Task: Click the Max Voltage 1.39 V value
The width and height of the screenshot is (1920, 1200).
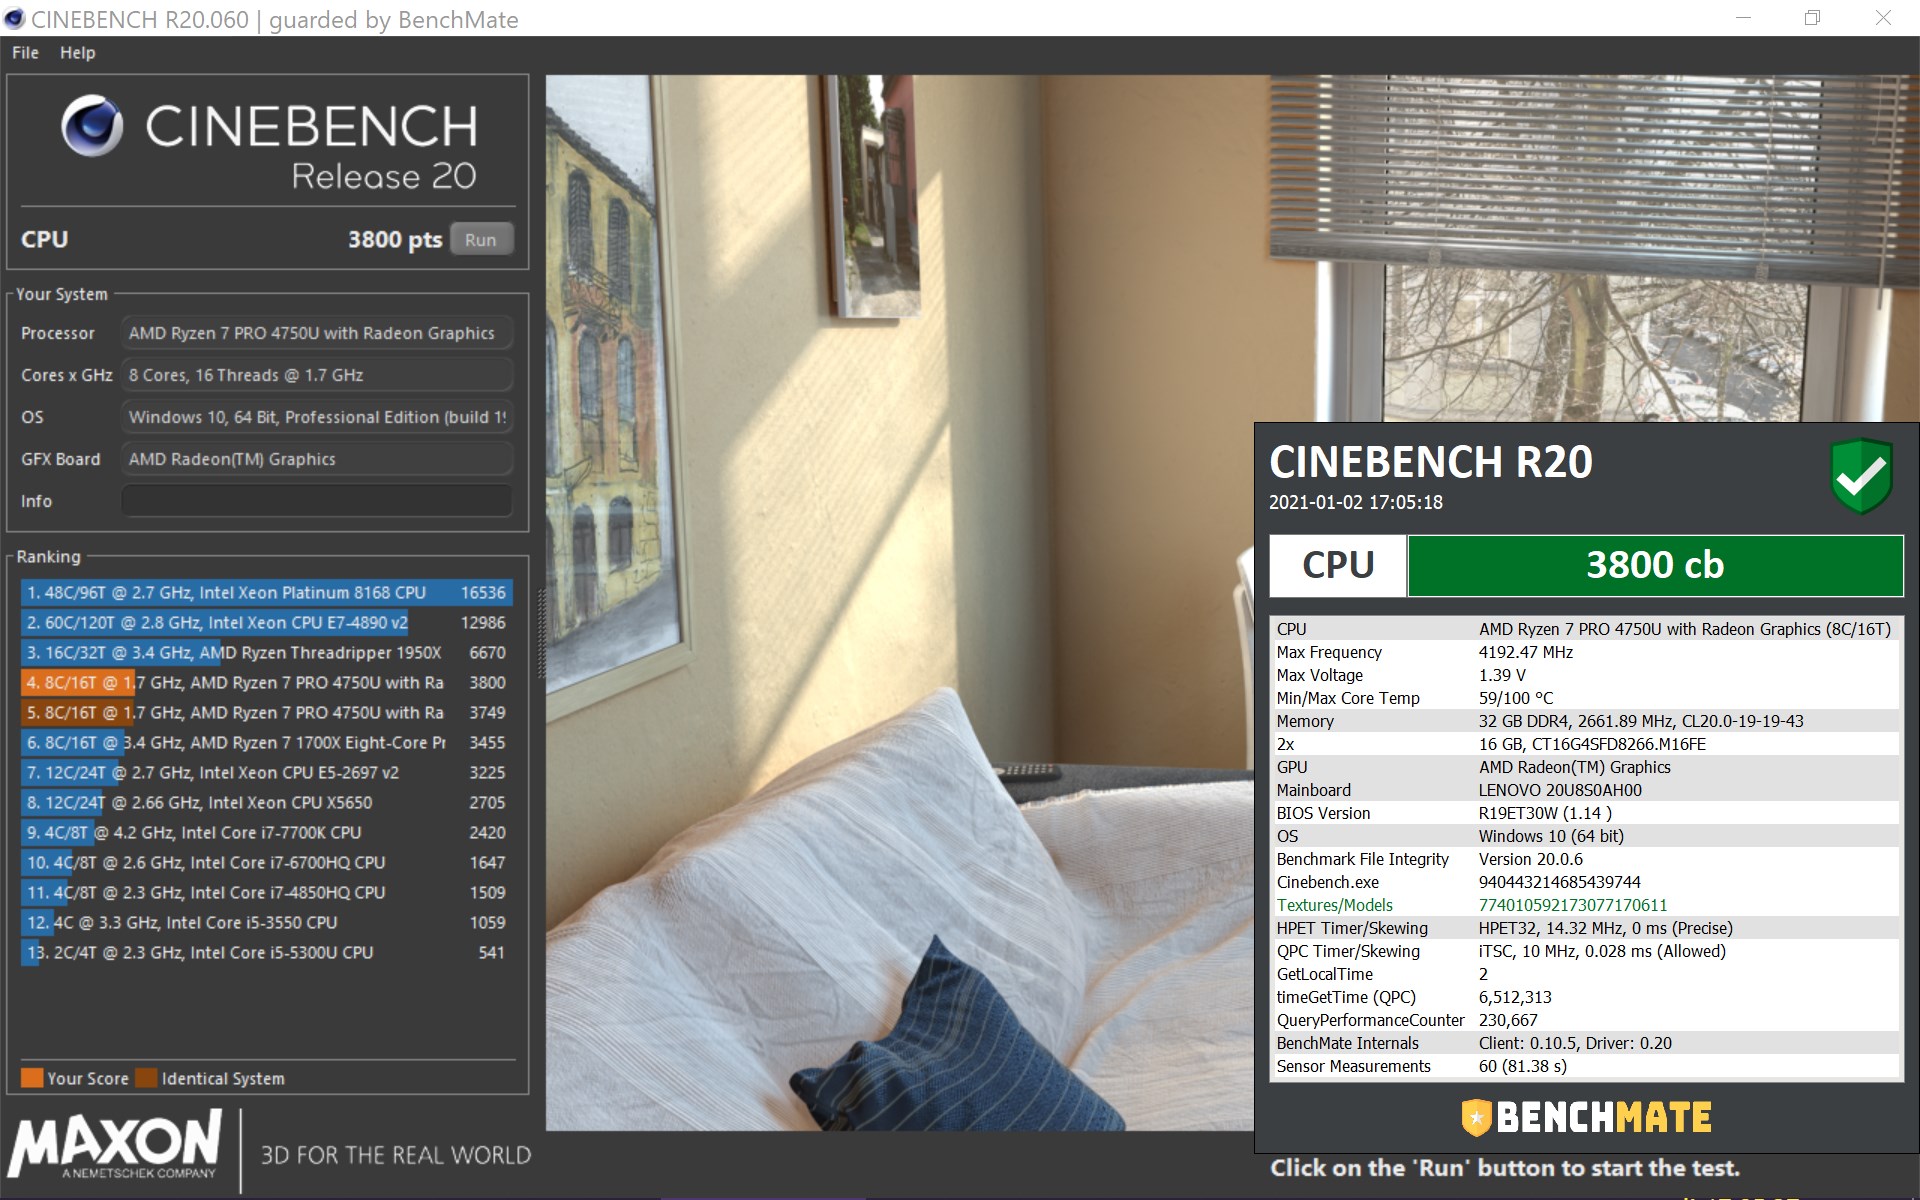Action: click(x=1502, y=675)
